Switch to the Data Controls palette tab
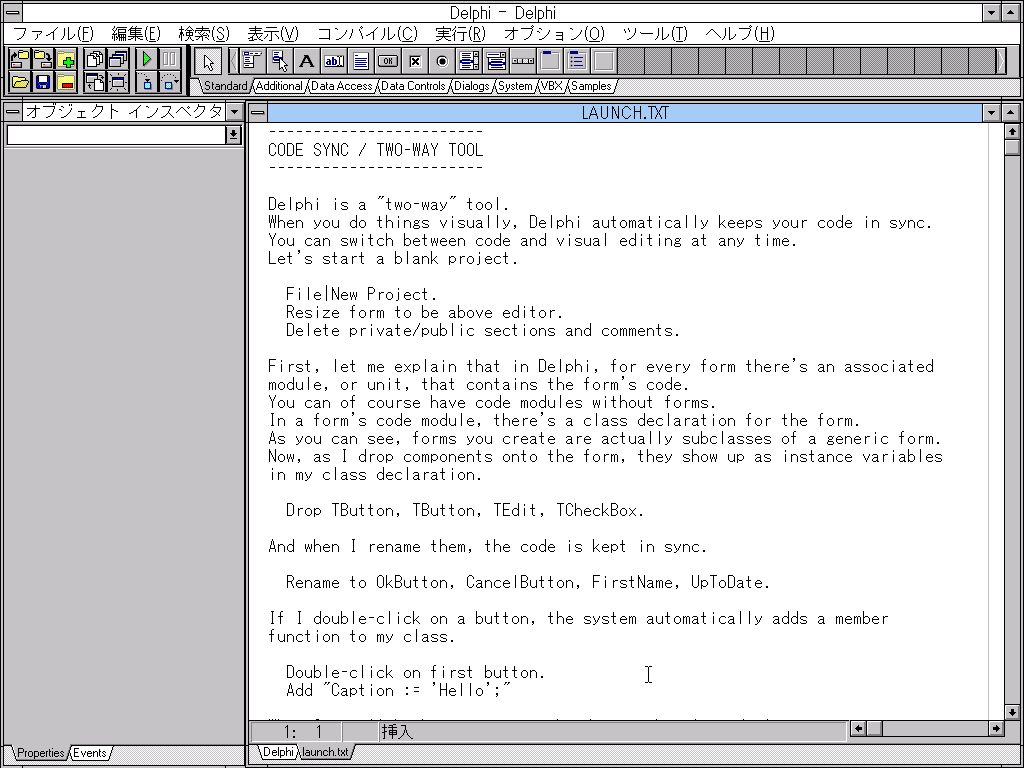Viewport: 1024px width, 768px height. 413,86
